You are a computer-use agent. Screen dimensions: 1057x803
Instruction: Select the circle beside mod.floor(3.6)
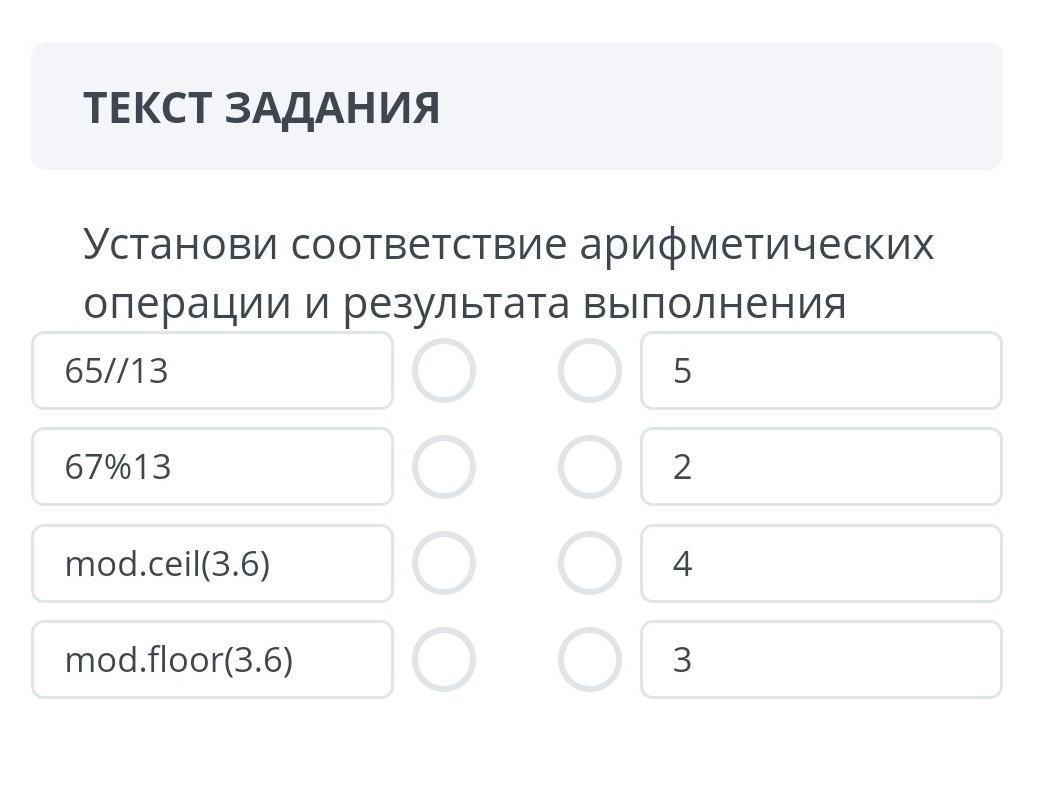pyautogui.click(x=444, y=660)
